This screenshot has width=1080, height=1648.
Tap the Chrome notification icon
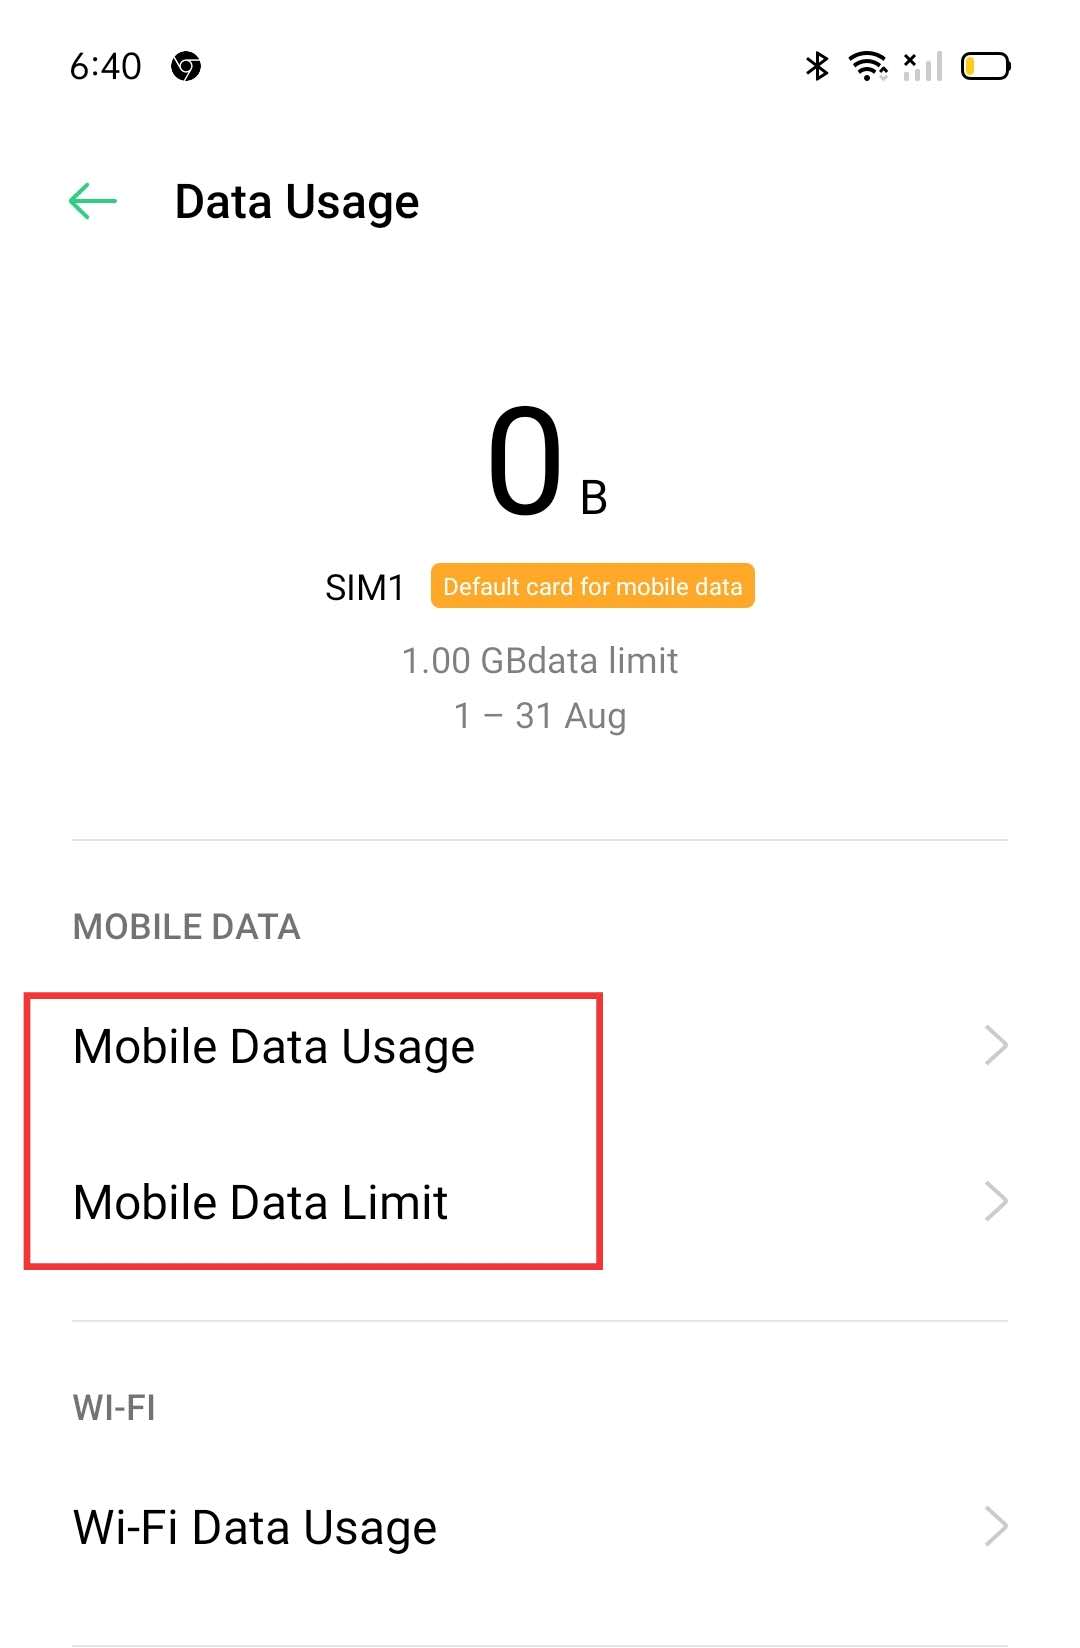[186, 67]
